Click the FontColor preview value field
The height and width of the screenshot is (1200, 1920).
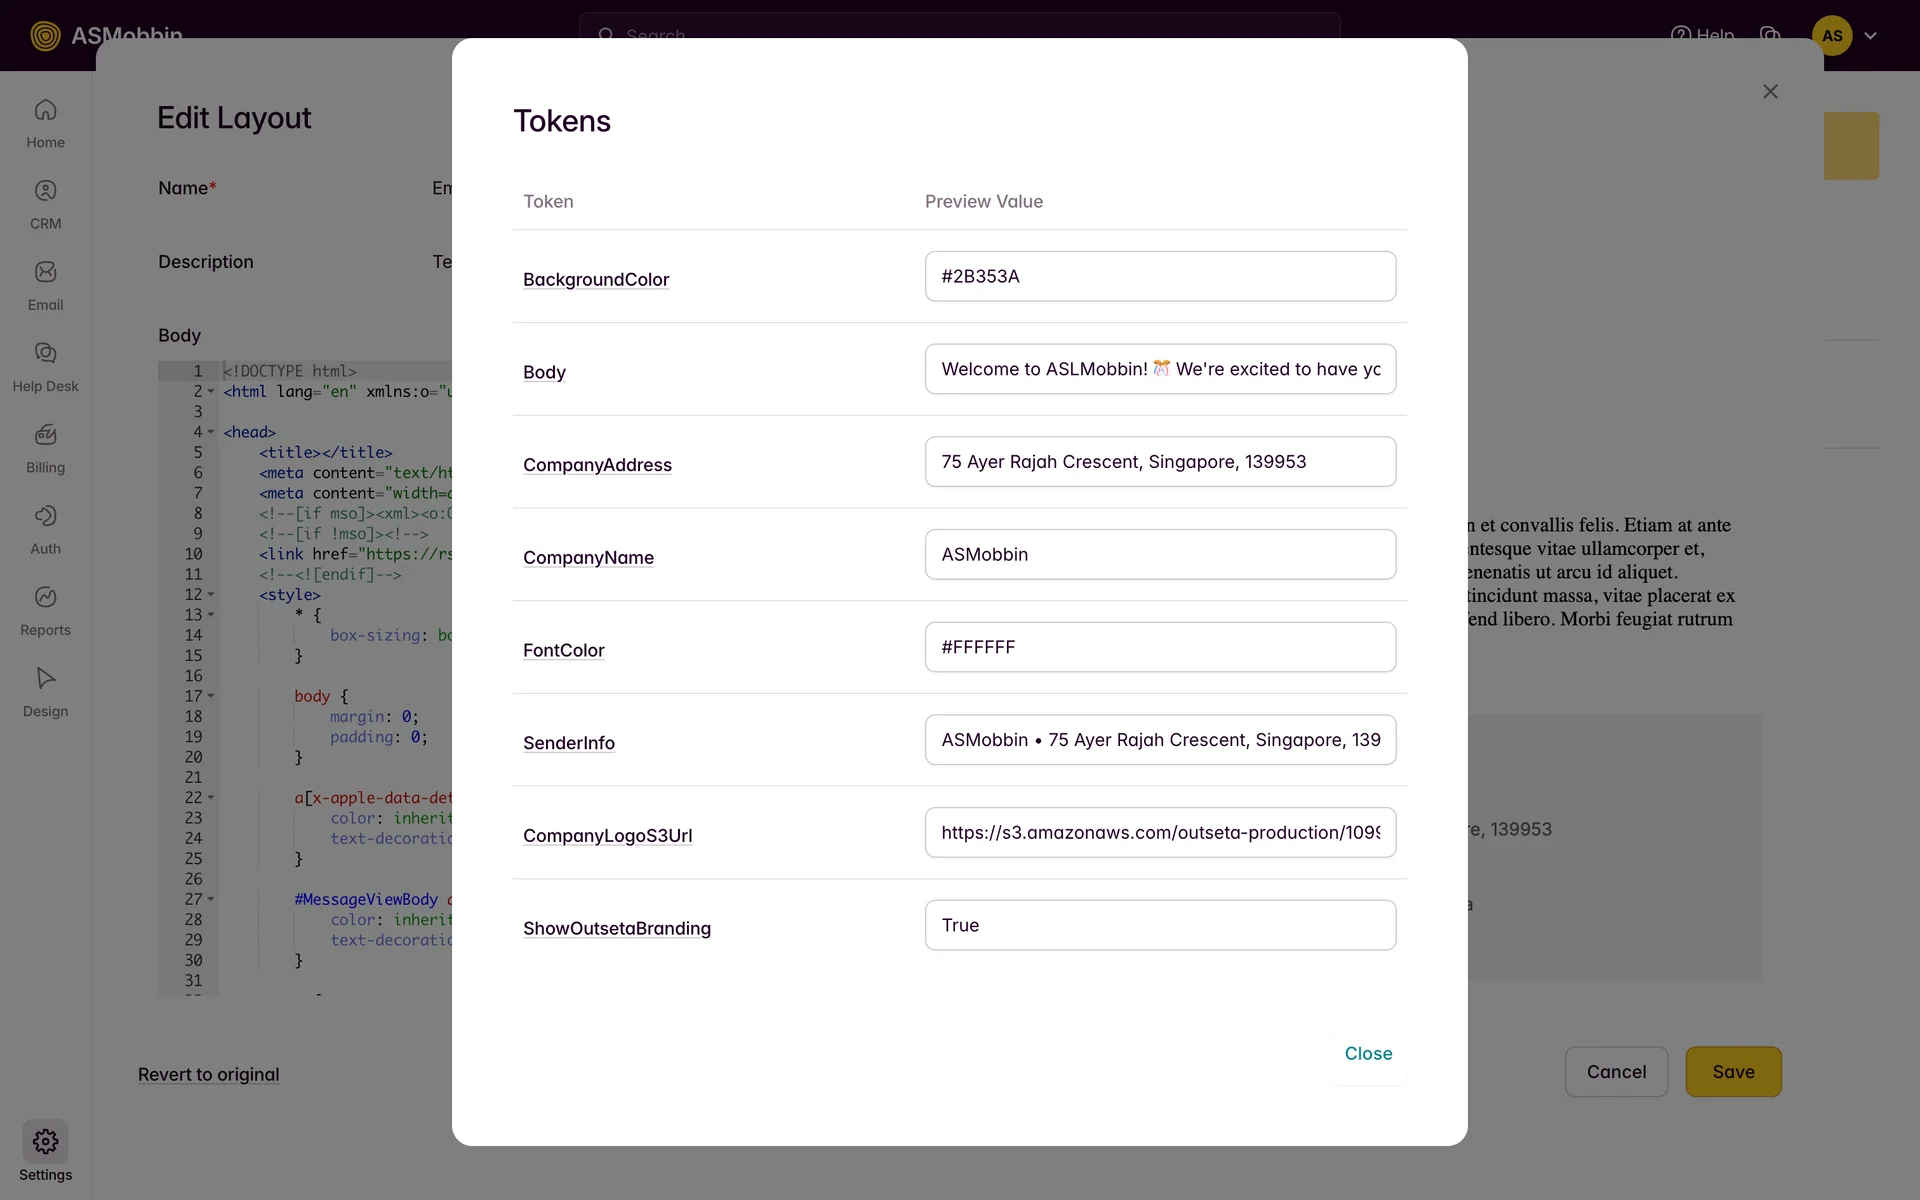(x=1160, y=647)
